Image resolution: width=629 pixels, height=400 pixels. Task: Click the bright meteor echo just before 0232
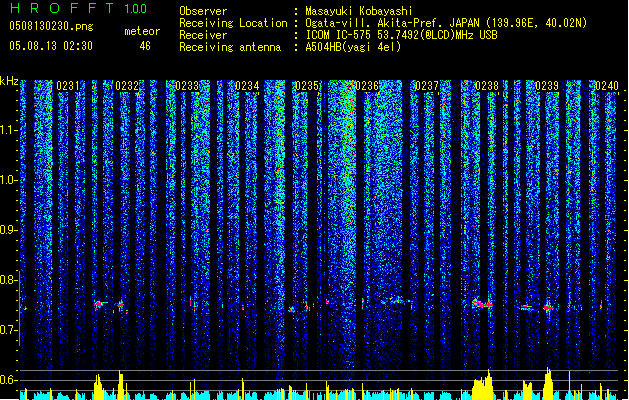[x=99, y=305]
